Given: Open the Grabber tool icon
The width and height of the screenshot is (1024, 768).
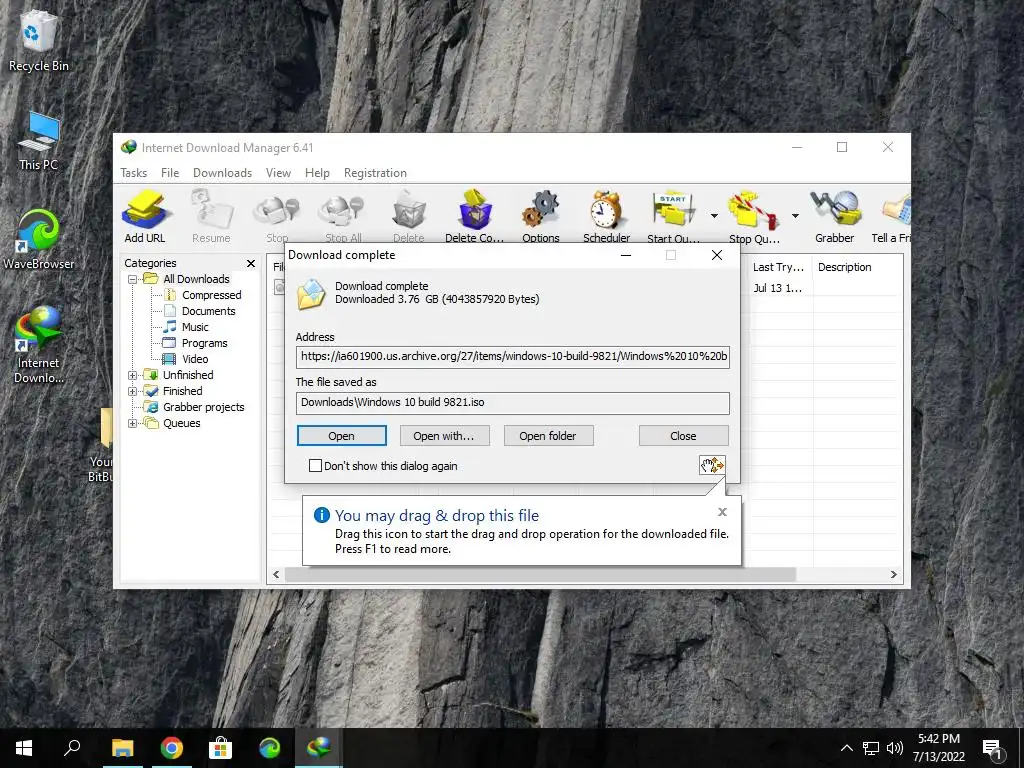Looking at the screenshot, I should pos(835,217).
